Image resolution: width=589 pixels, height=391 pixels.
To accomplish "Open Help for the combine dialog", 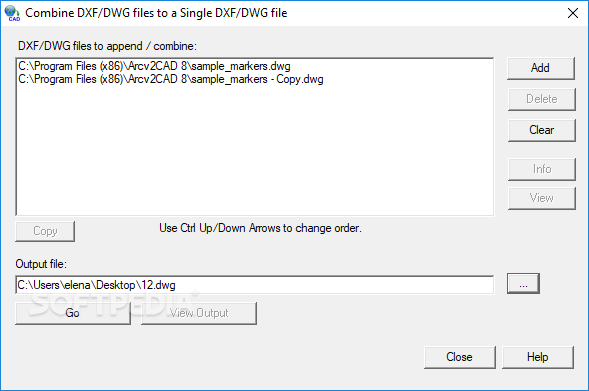I will (538, 357).
